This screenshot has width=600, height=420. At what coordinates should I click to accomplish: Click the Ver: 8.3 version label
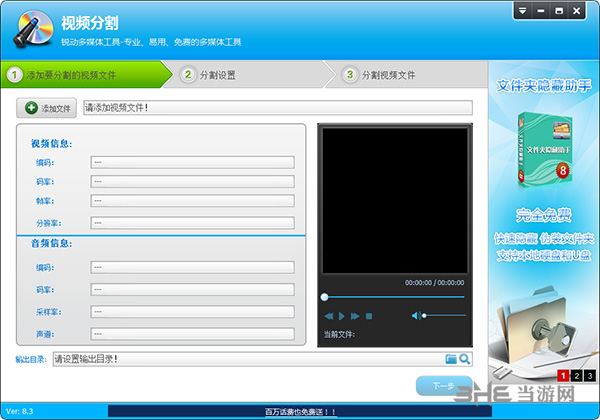(x=20, y=411)
